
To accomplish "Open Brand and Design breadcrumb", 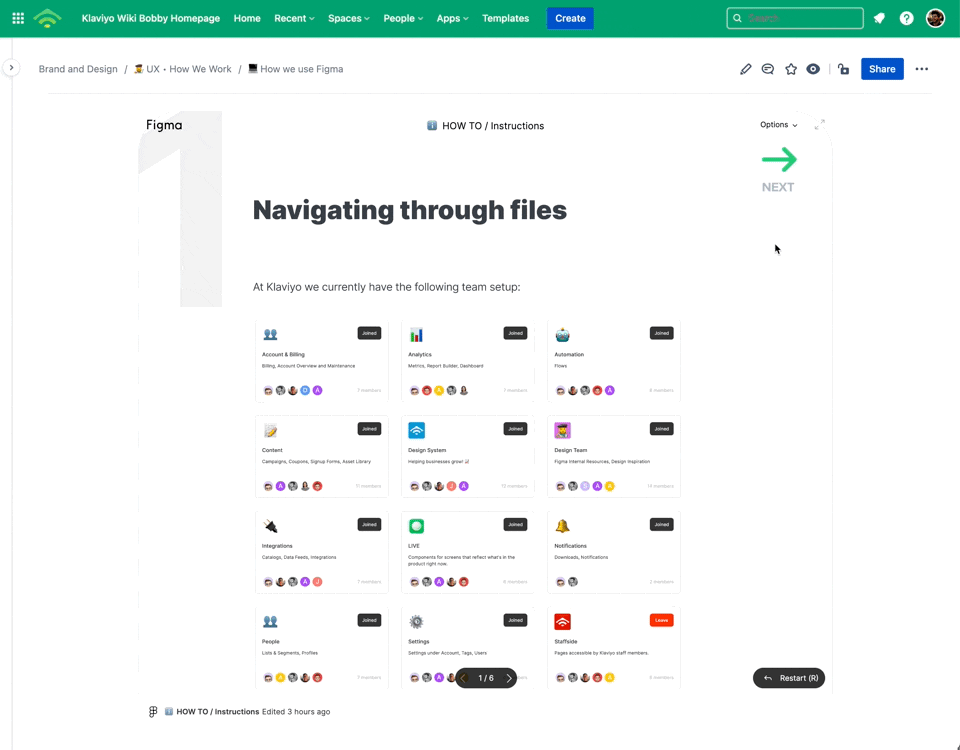I will tap(78, 69).
